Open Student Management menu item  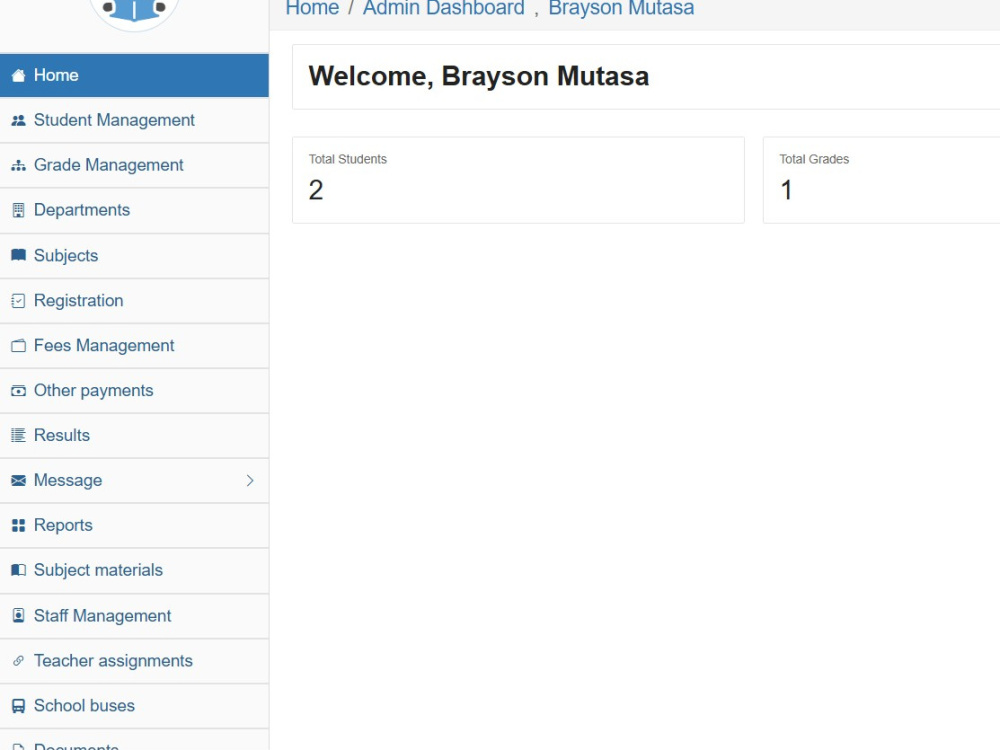pos(134,120)
